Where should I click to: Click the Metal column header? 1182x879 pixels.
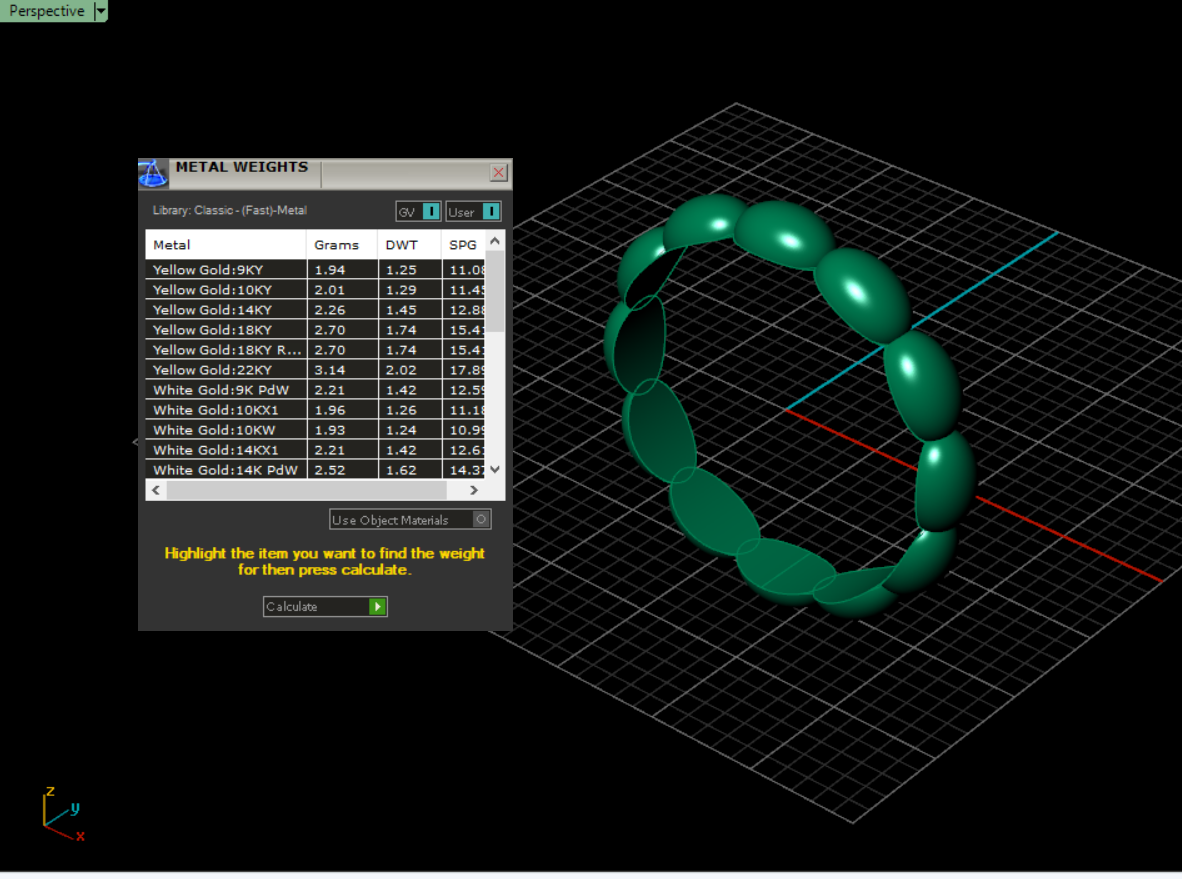[225, 245]
